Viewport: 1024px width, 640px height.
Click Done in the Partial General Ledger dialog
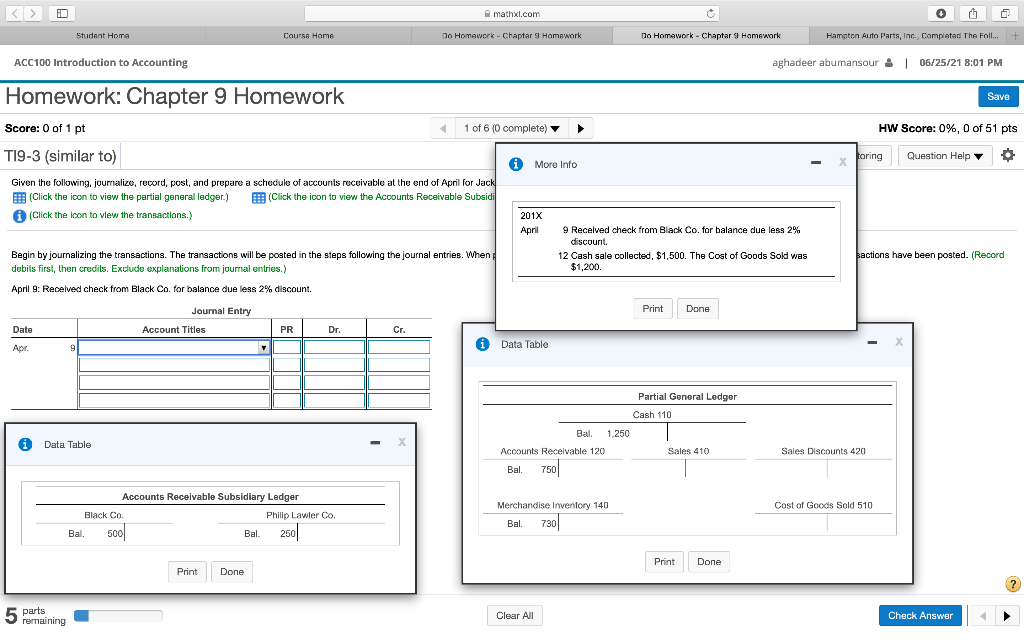click(709, 562)
